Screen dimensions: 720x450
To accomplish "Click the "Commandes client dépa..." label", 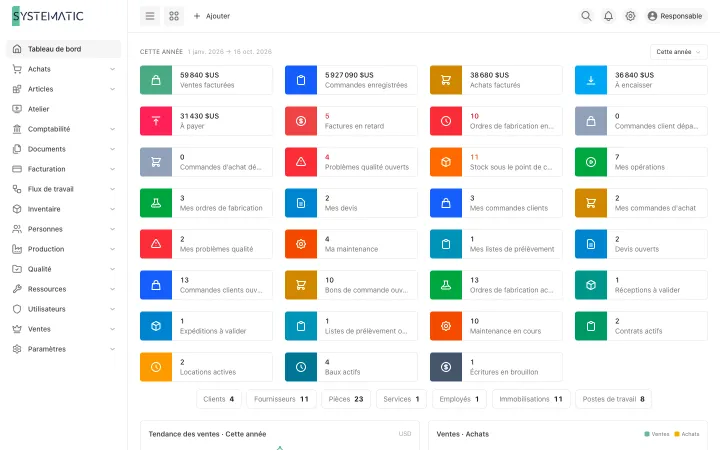I will click(656, 126).
